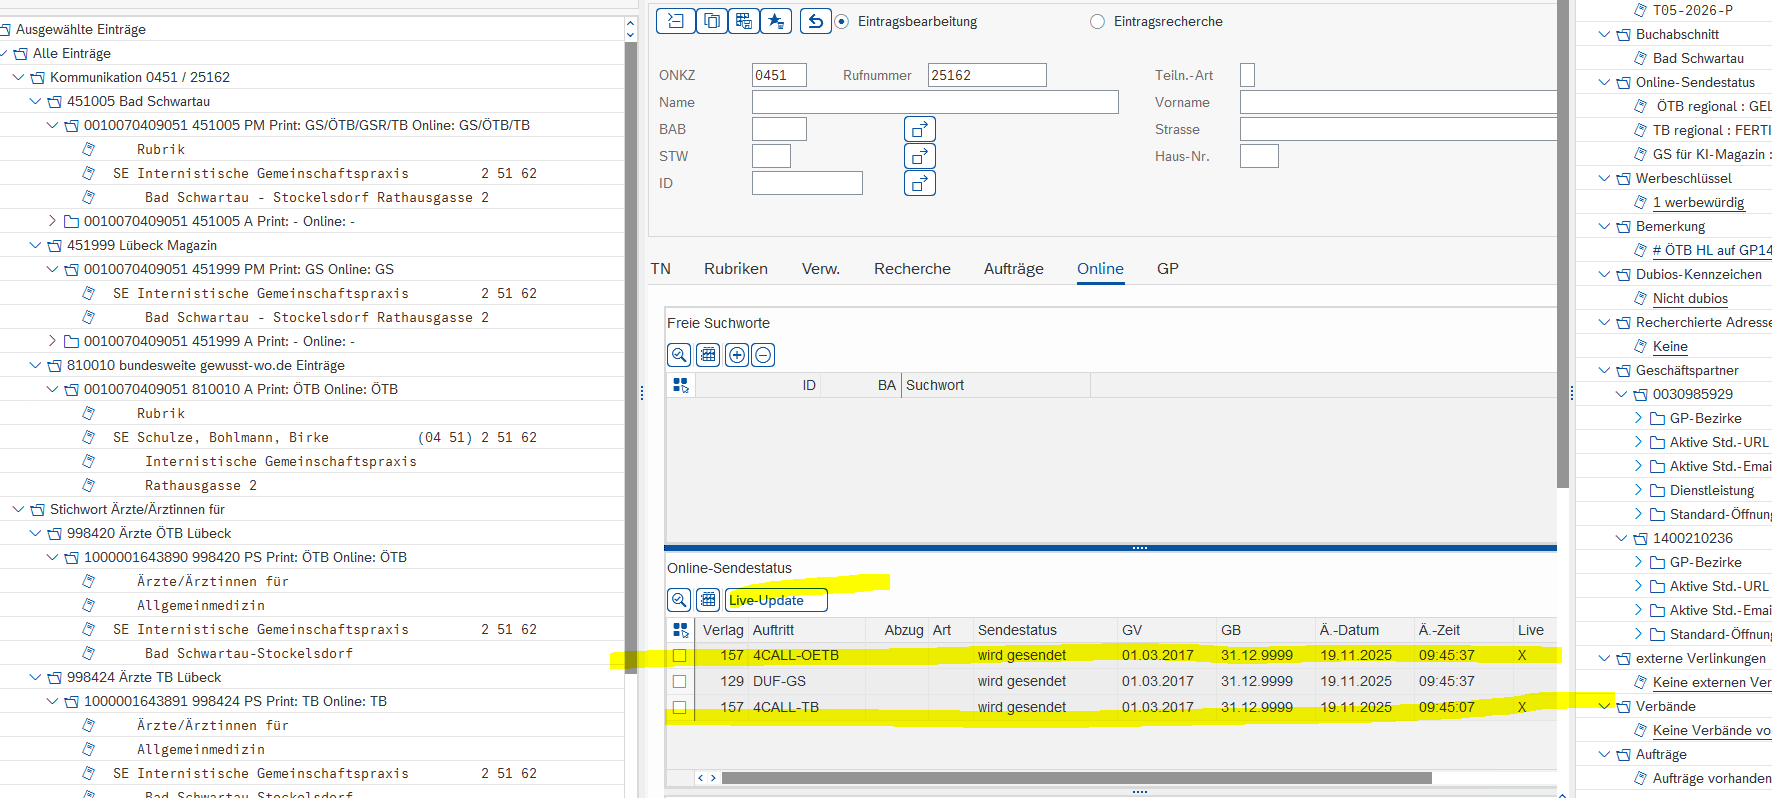Open the Aufträge tab next to Recherche
The width and height of the screenshot is (1772, 798).
click(x=1014, y=269)
